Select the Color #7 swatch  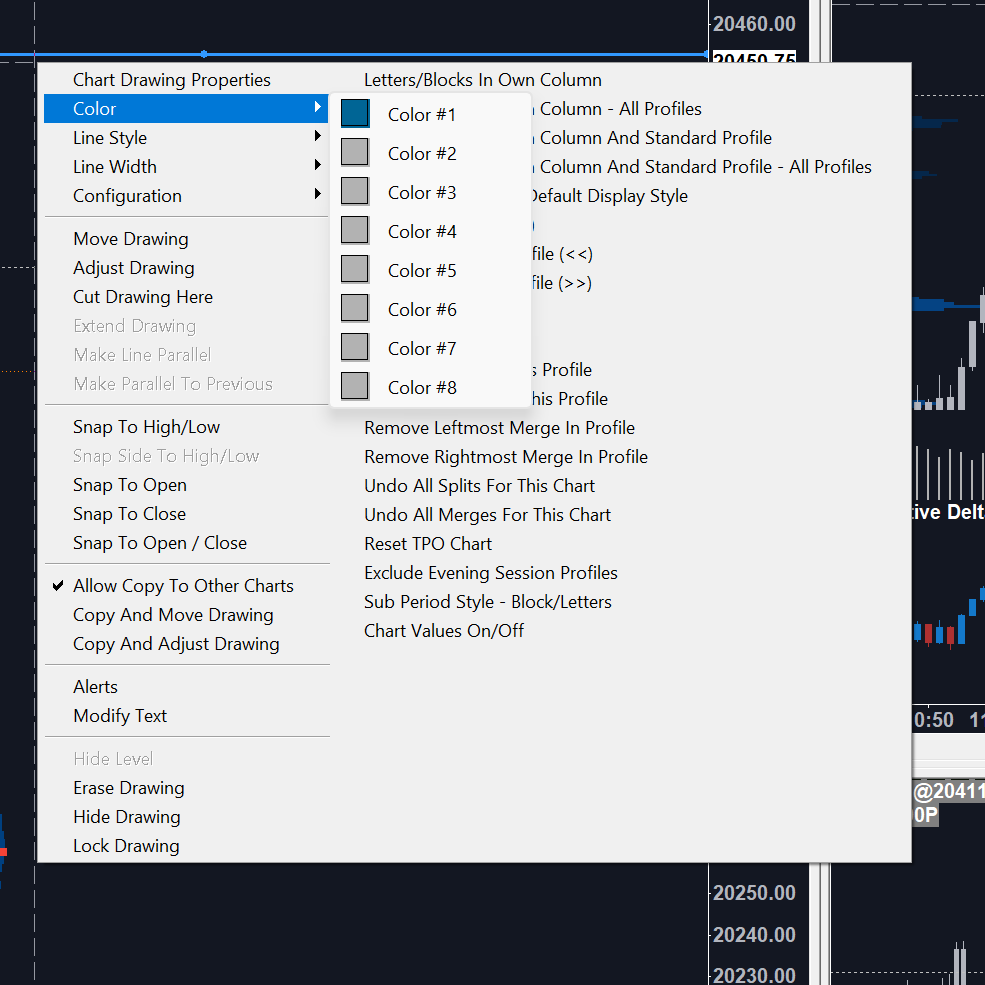click(355, 347)
